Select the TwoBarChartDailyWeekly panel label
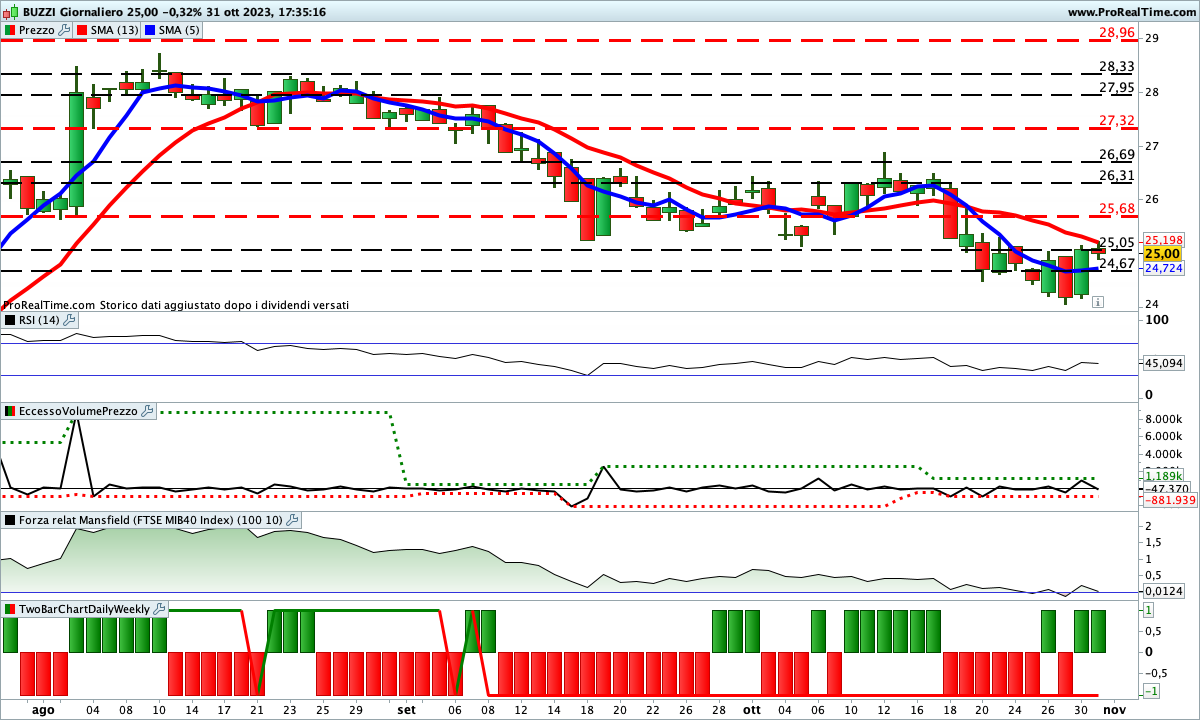Screen dimensions: 1200x720 (x=85, y=608)
